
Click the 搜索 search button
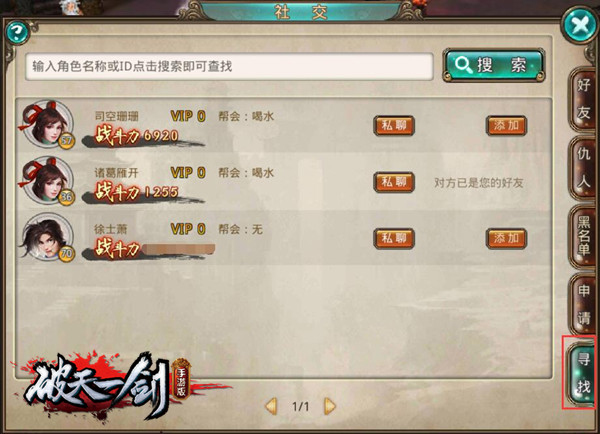[494, 65]
